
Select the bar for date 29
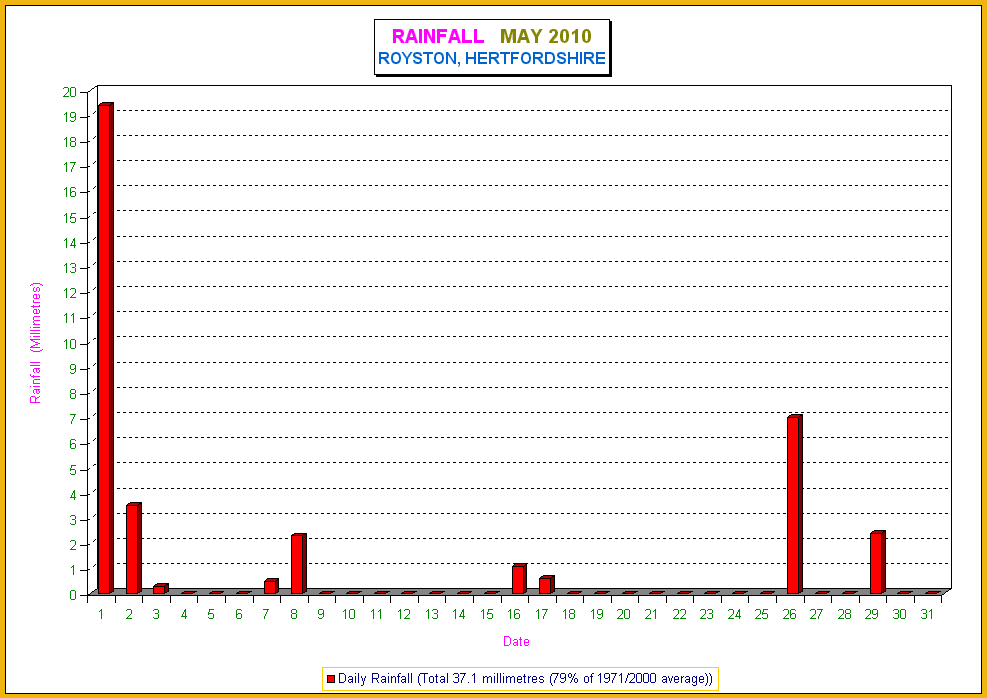click(x=877, y=563)
